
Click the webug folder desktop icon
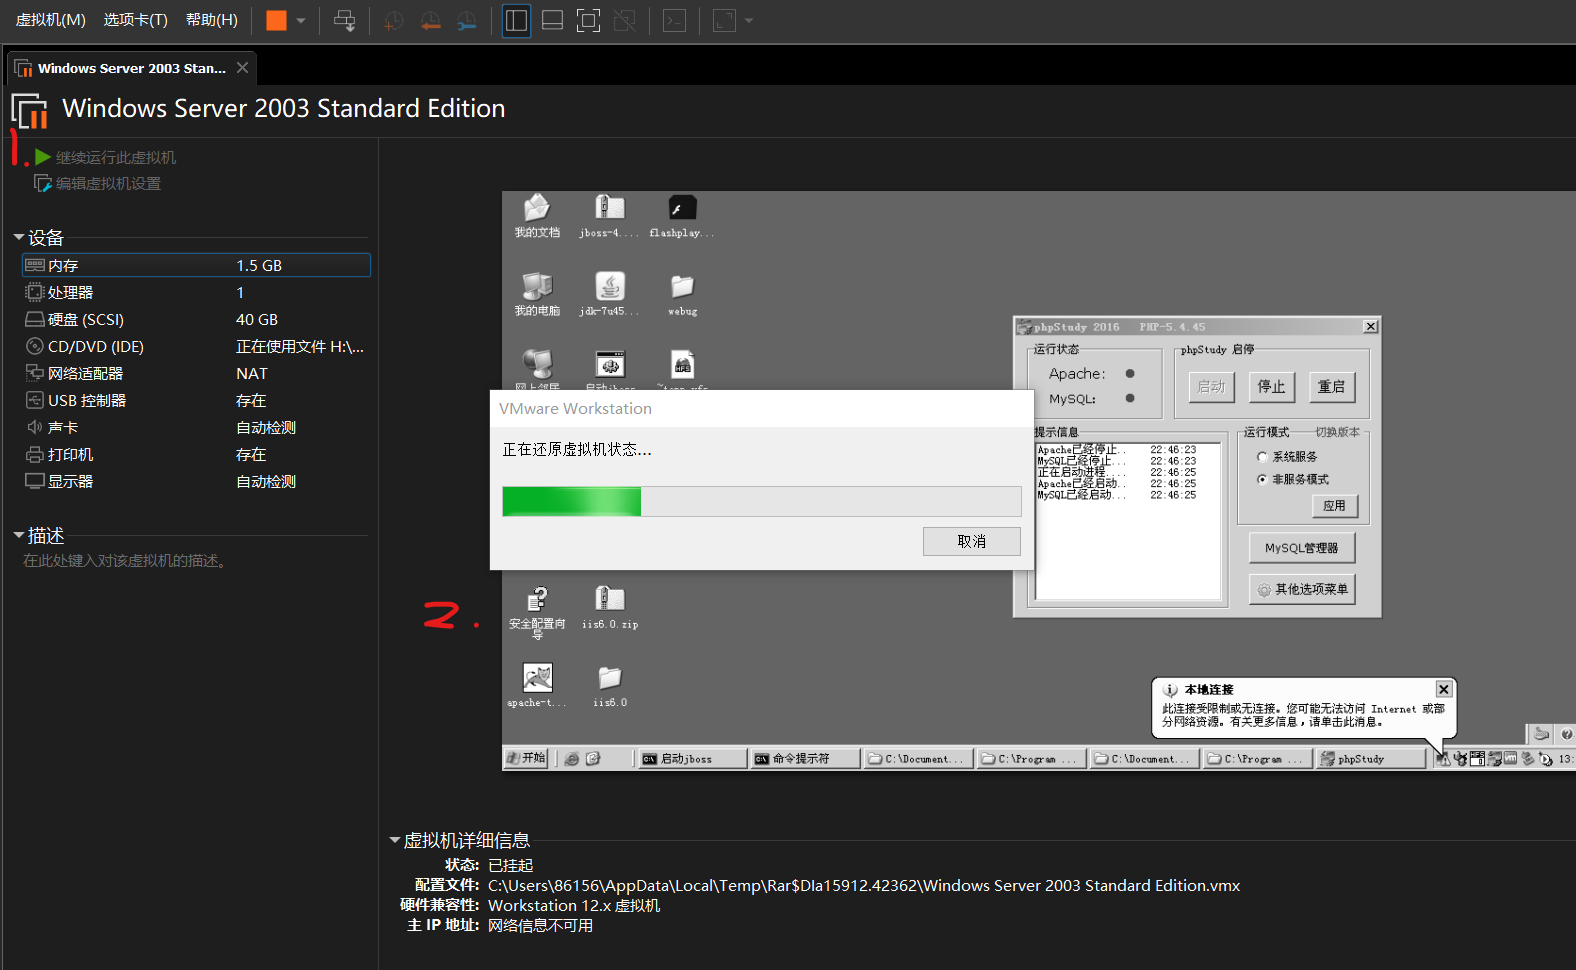coord(682,294)
